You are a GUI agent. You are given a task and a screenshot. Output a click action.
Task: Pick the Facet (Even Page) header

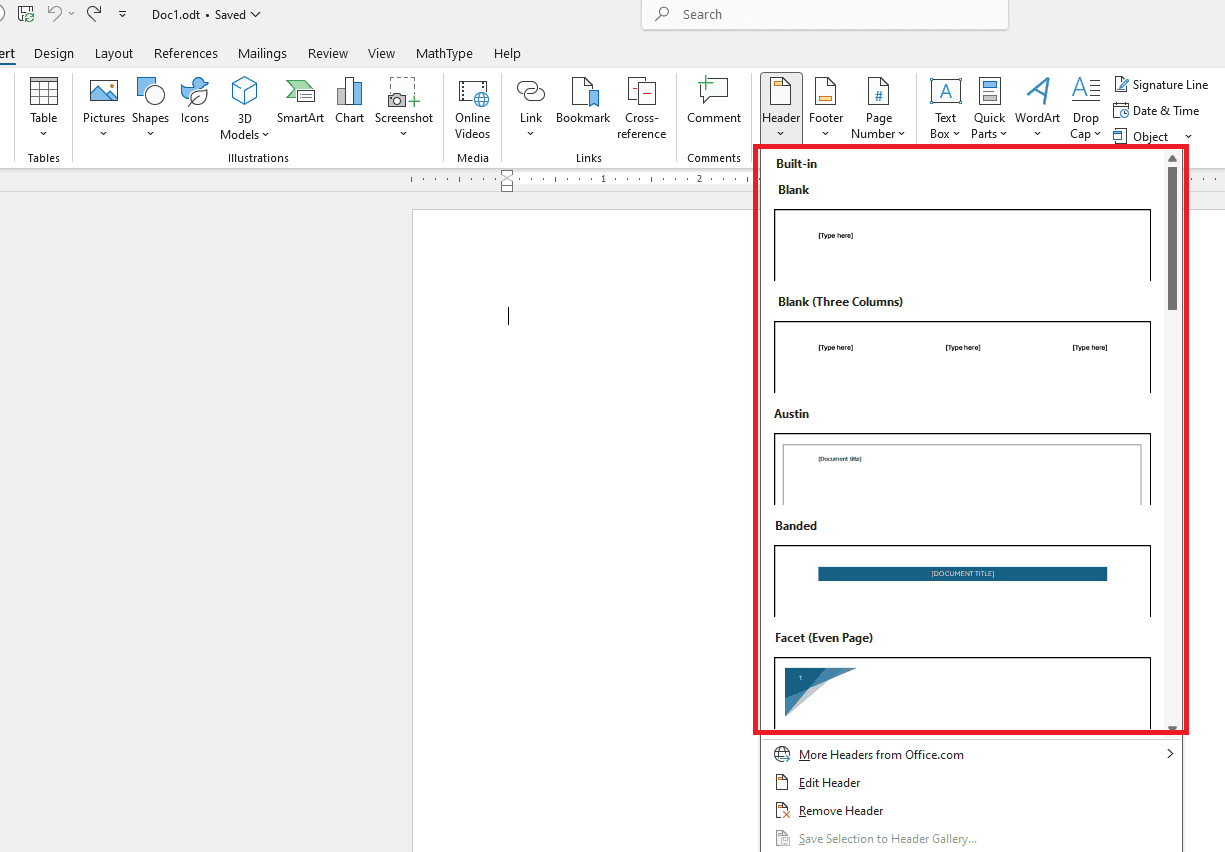pos(962,692)
